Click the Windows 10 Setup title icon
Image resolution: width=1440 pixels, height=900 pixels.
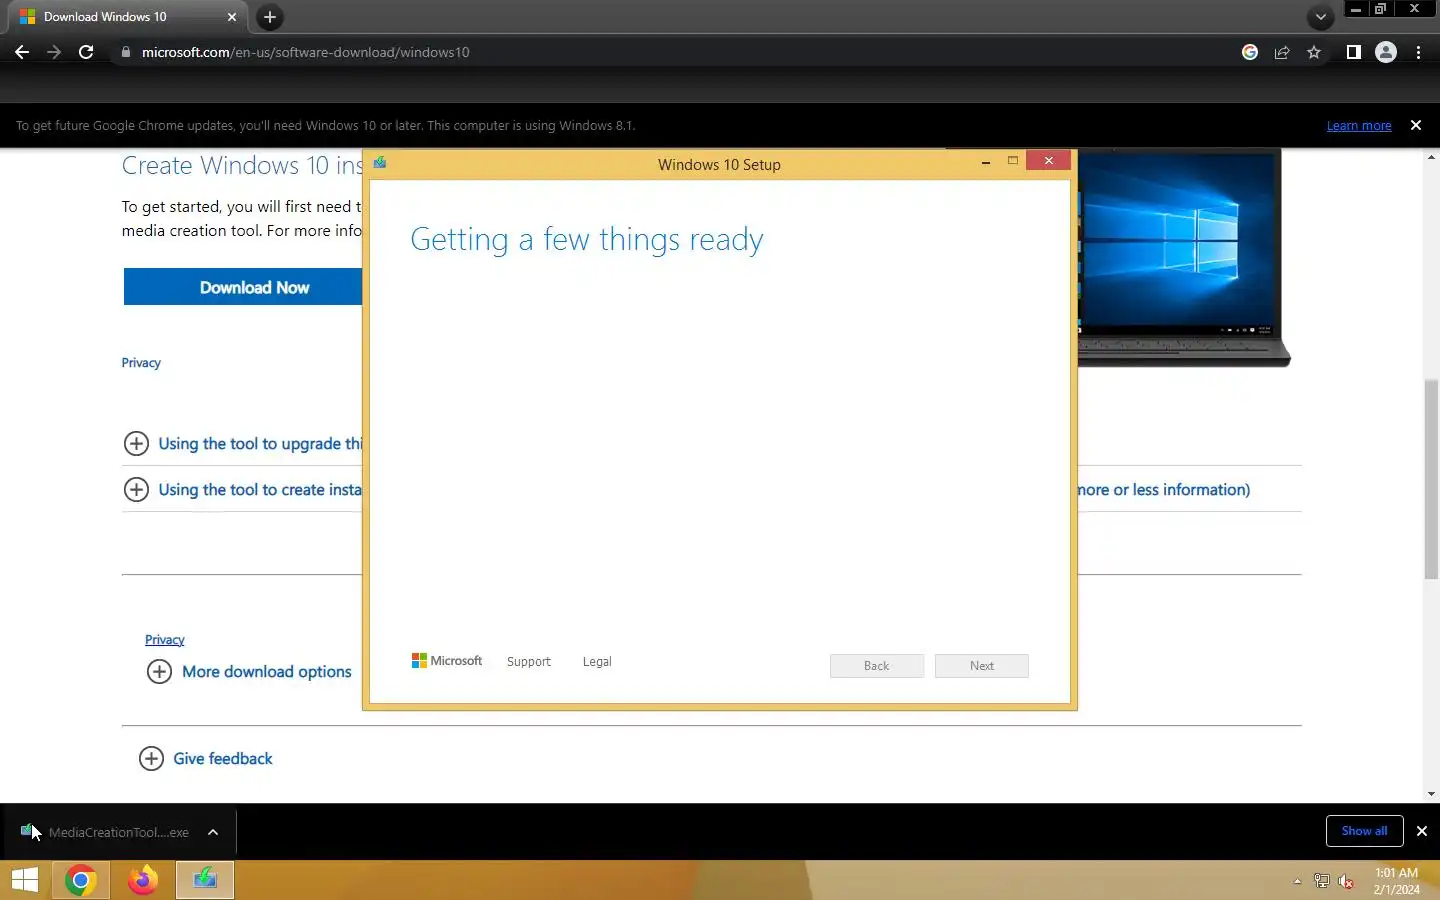click(380, 163)
